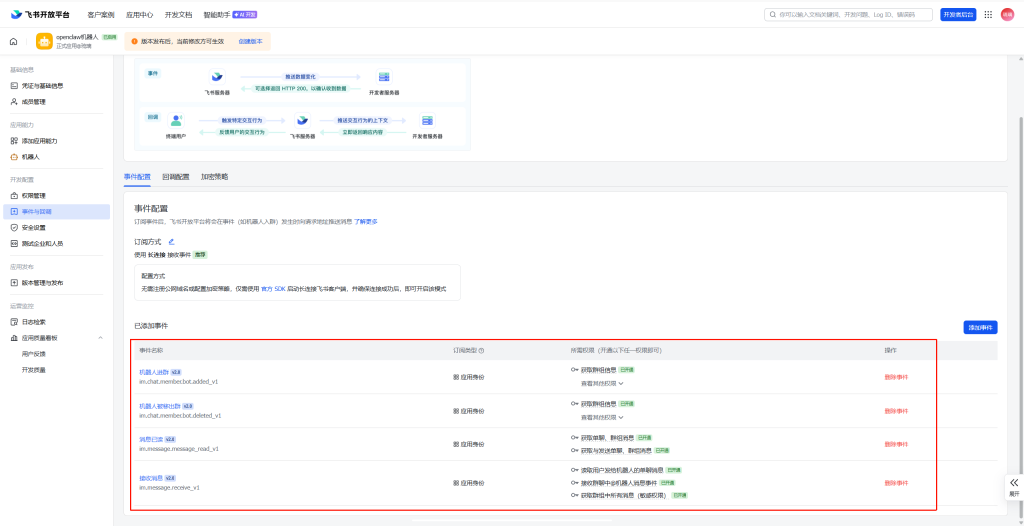Click the help icon beside 订阅类型
The height and width of the screenshot is (526, 1024).
pos(482,350)
